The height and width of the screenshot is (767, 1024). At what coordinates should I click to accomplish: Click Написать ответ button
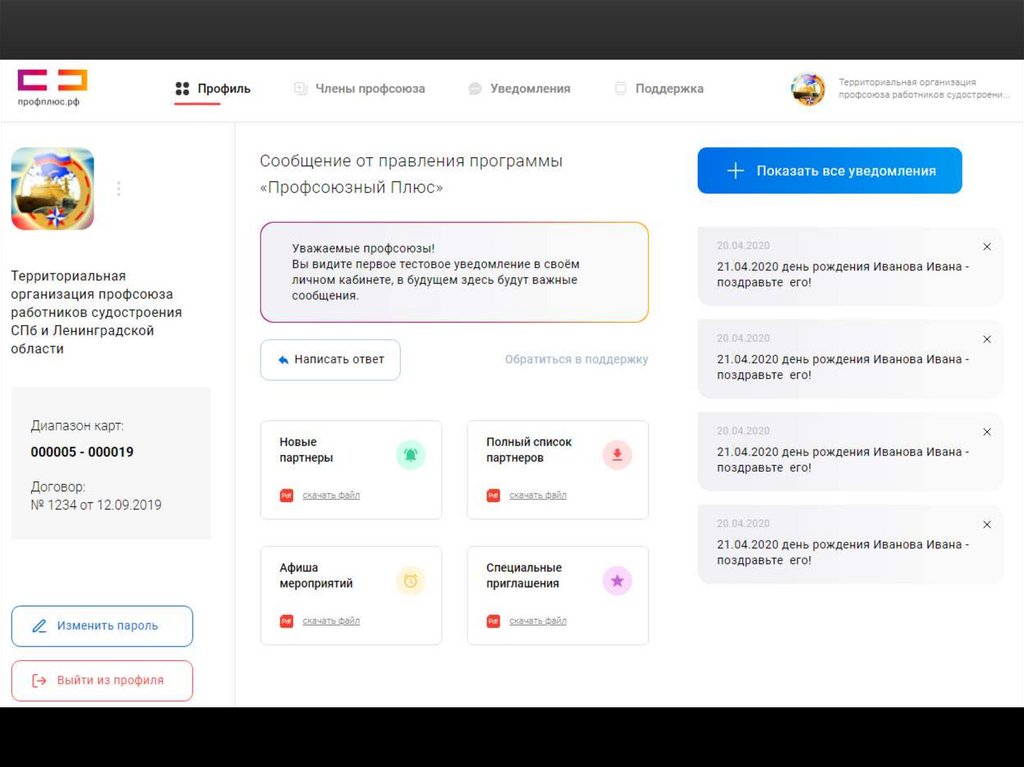coord(330,359)
